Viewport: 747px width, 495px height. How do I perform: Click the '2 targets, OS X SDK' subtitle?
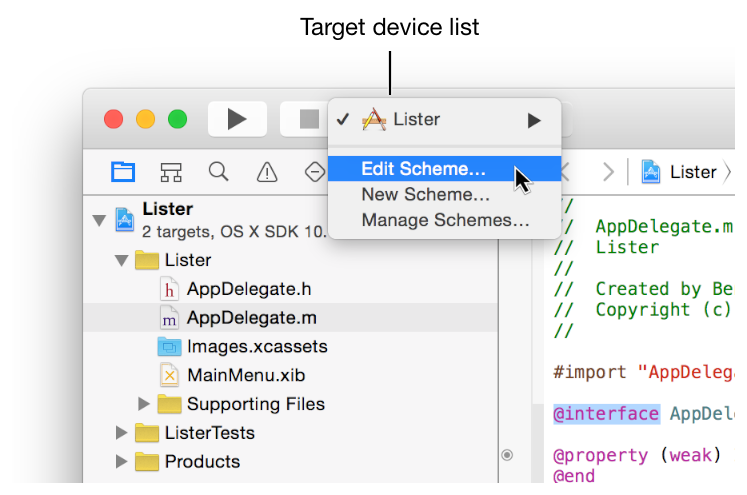(x=234, y=232)
